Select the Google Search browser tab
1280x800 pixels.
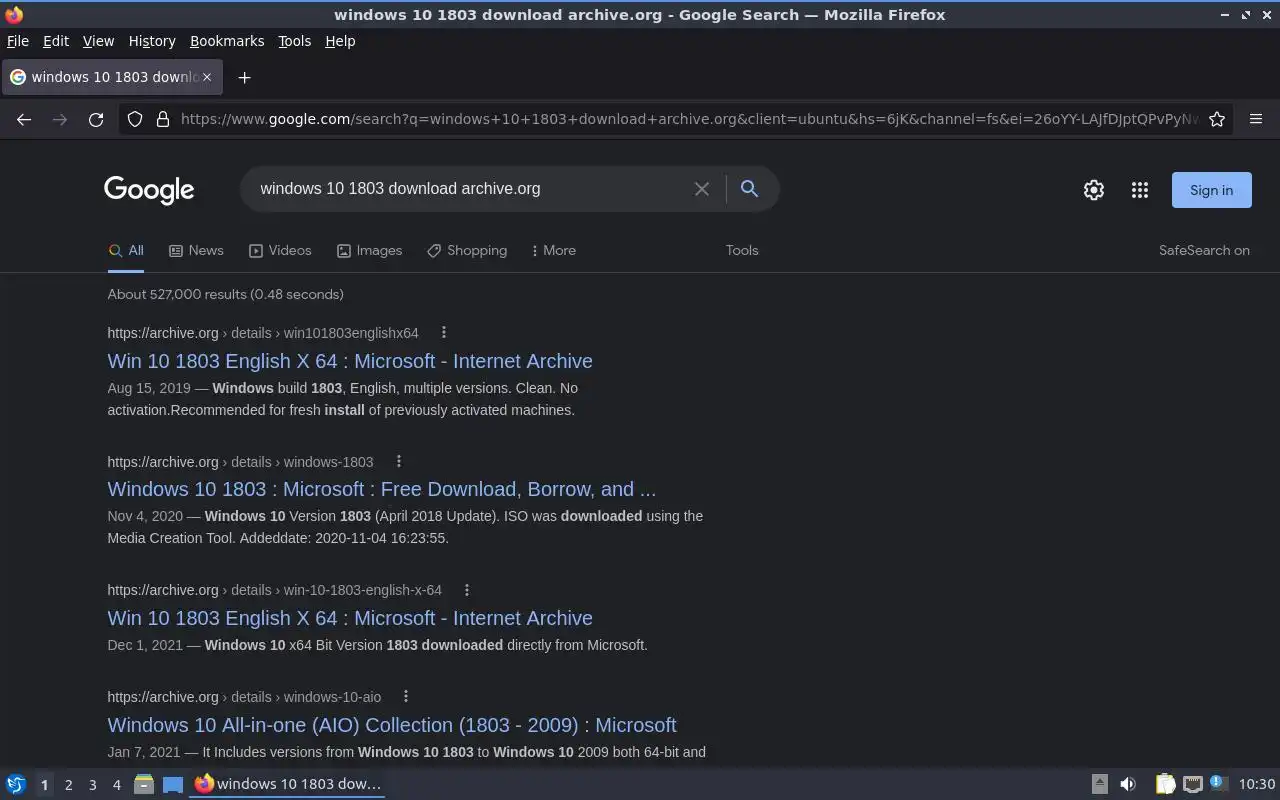pos(112,77)
